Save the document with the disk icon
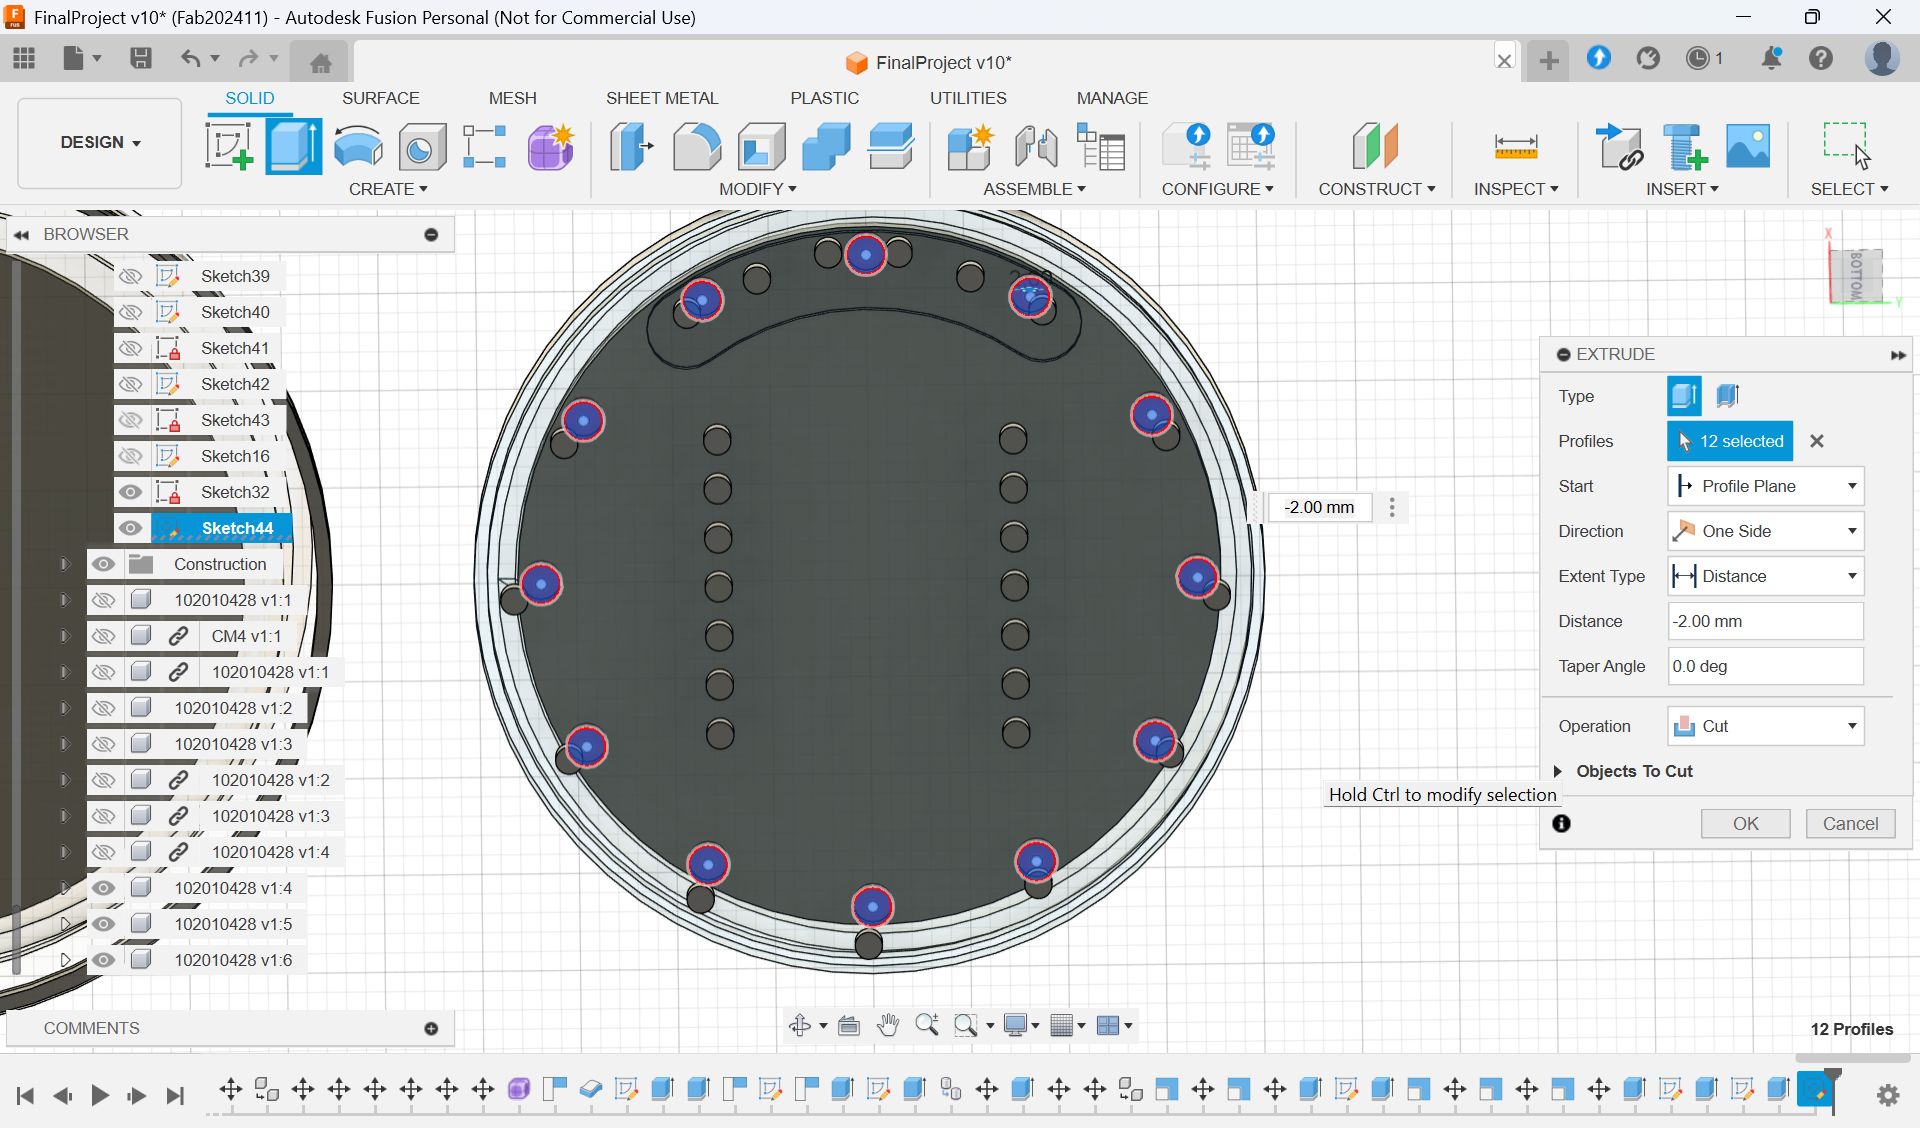1920x1128 pixels. pos(141,58)
